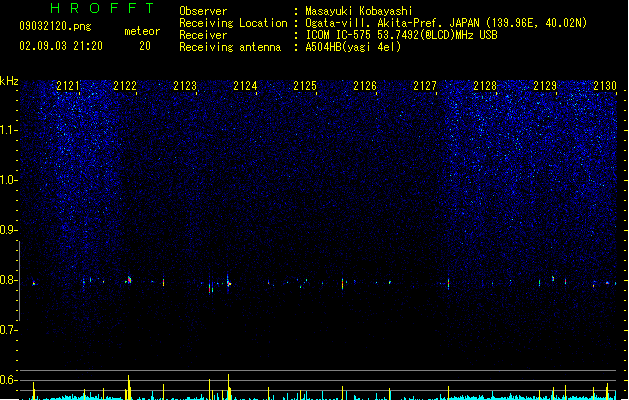Click the antenna A504HB(yagi 4el) text

click(x=353, y=47)
